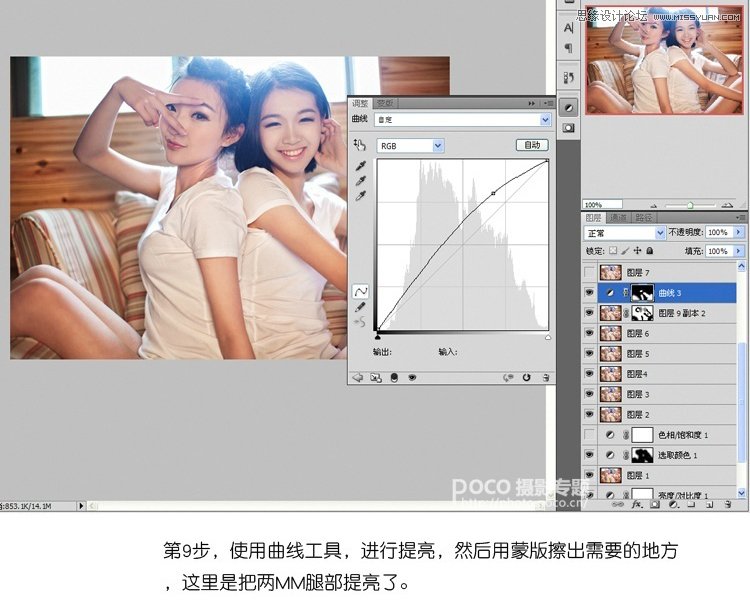
Task: Move the white point input slider
Action: 548,337
